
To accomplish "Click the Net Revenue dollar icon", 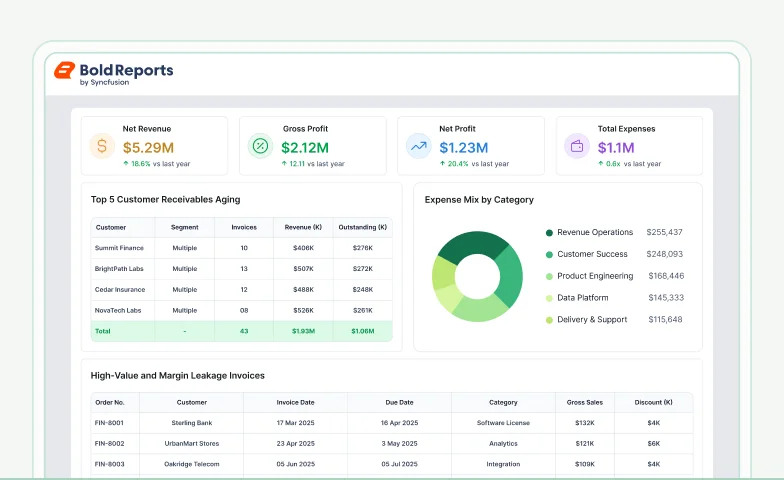I will (102, 146).
